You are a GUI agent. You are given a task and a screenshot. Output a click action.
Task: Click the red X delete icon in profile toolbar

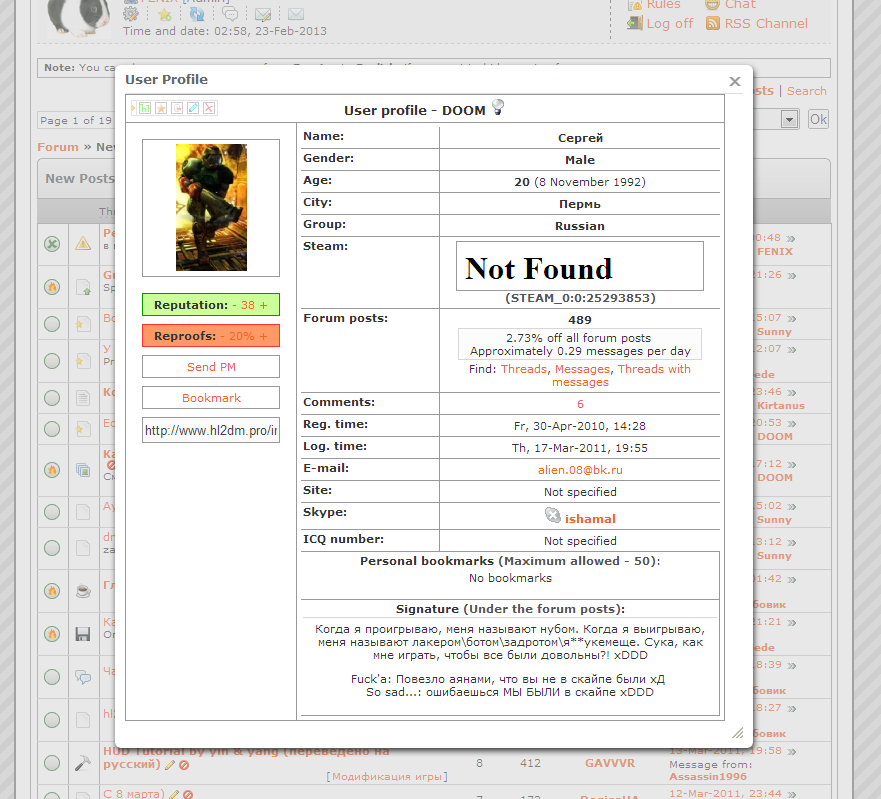209,108
